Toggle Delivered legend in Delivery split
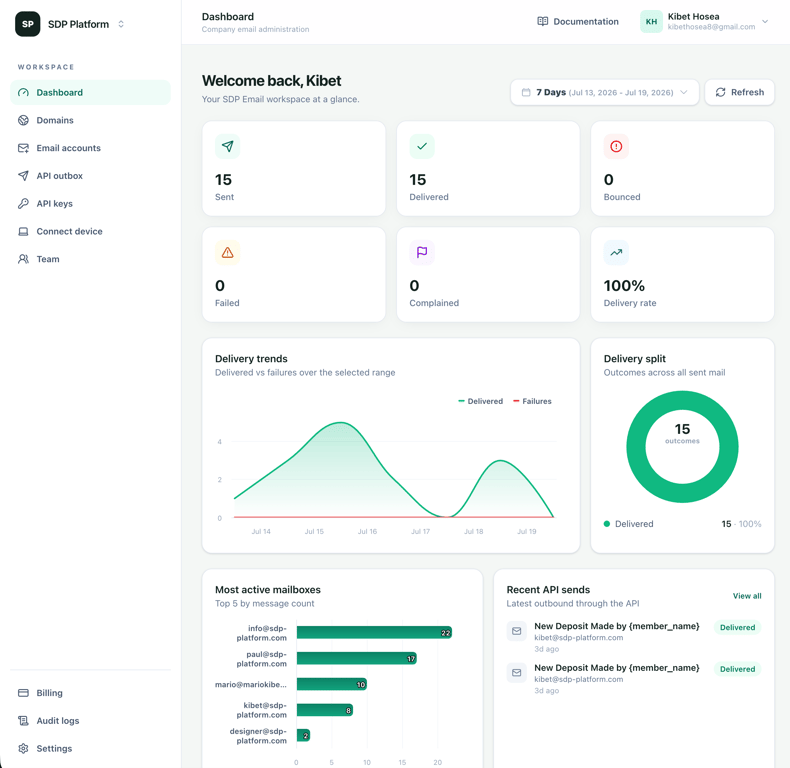The width and height of the screenshot is (790, 768). point(628,524)
